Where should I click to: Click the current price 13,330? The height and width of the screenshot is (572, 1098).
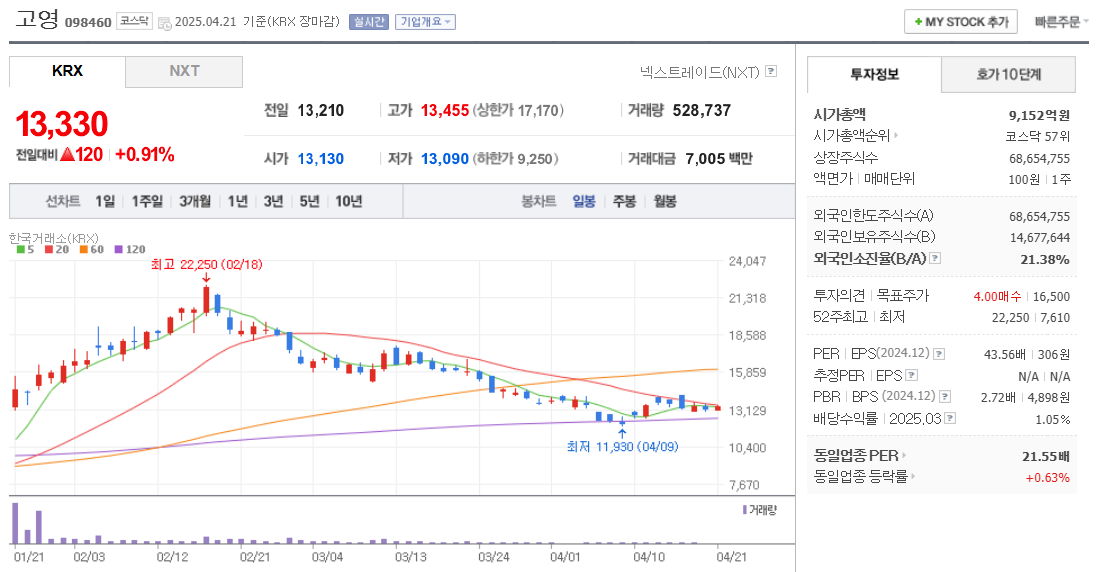coord(62,124)
